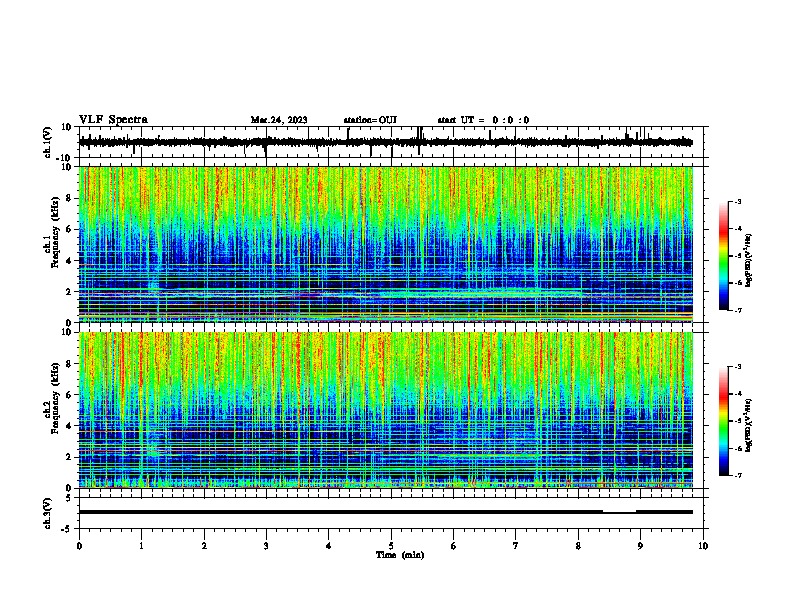
Task: Click inside the ch.1 frequency spectrogram
Action: (x=386, y=244)
